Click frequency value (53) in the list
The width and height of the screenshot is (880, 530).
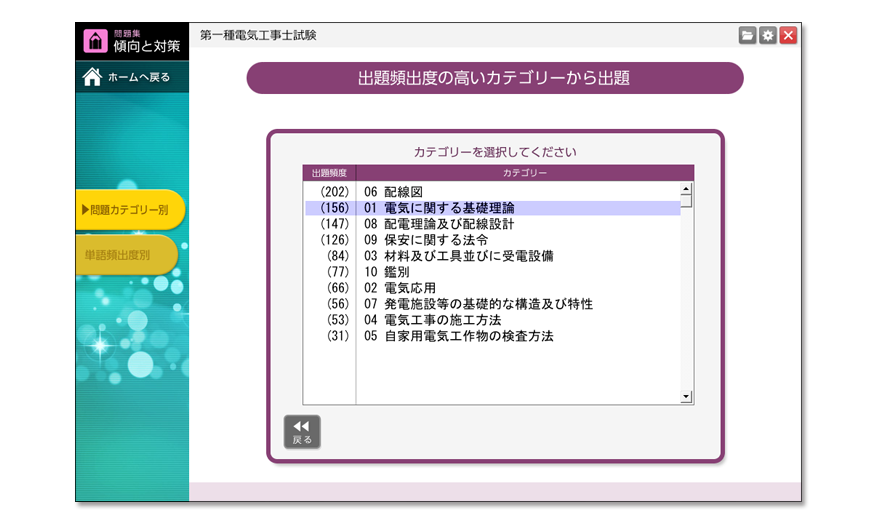tap(338, 320)
